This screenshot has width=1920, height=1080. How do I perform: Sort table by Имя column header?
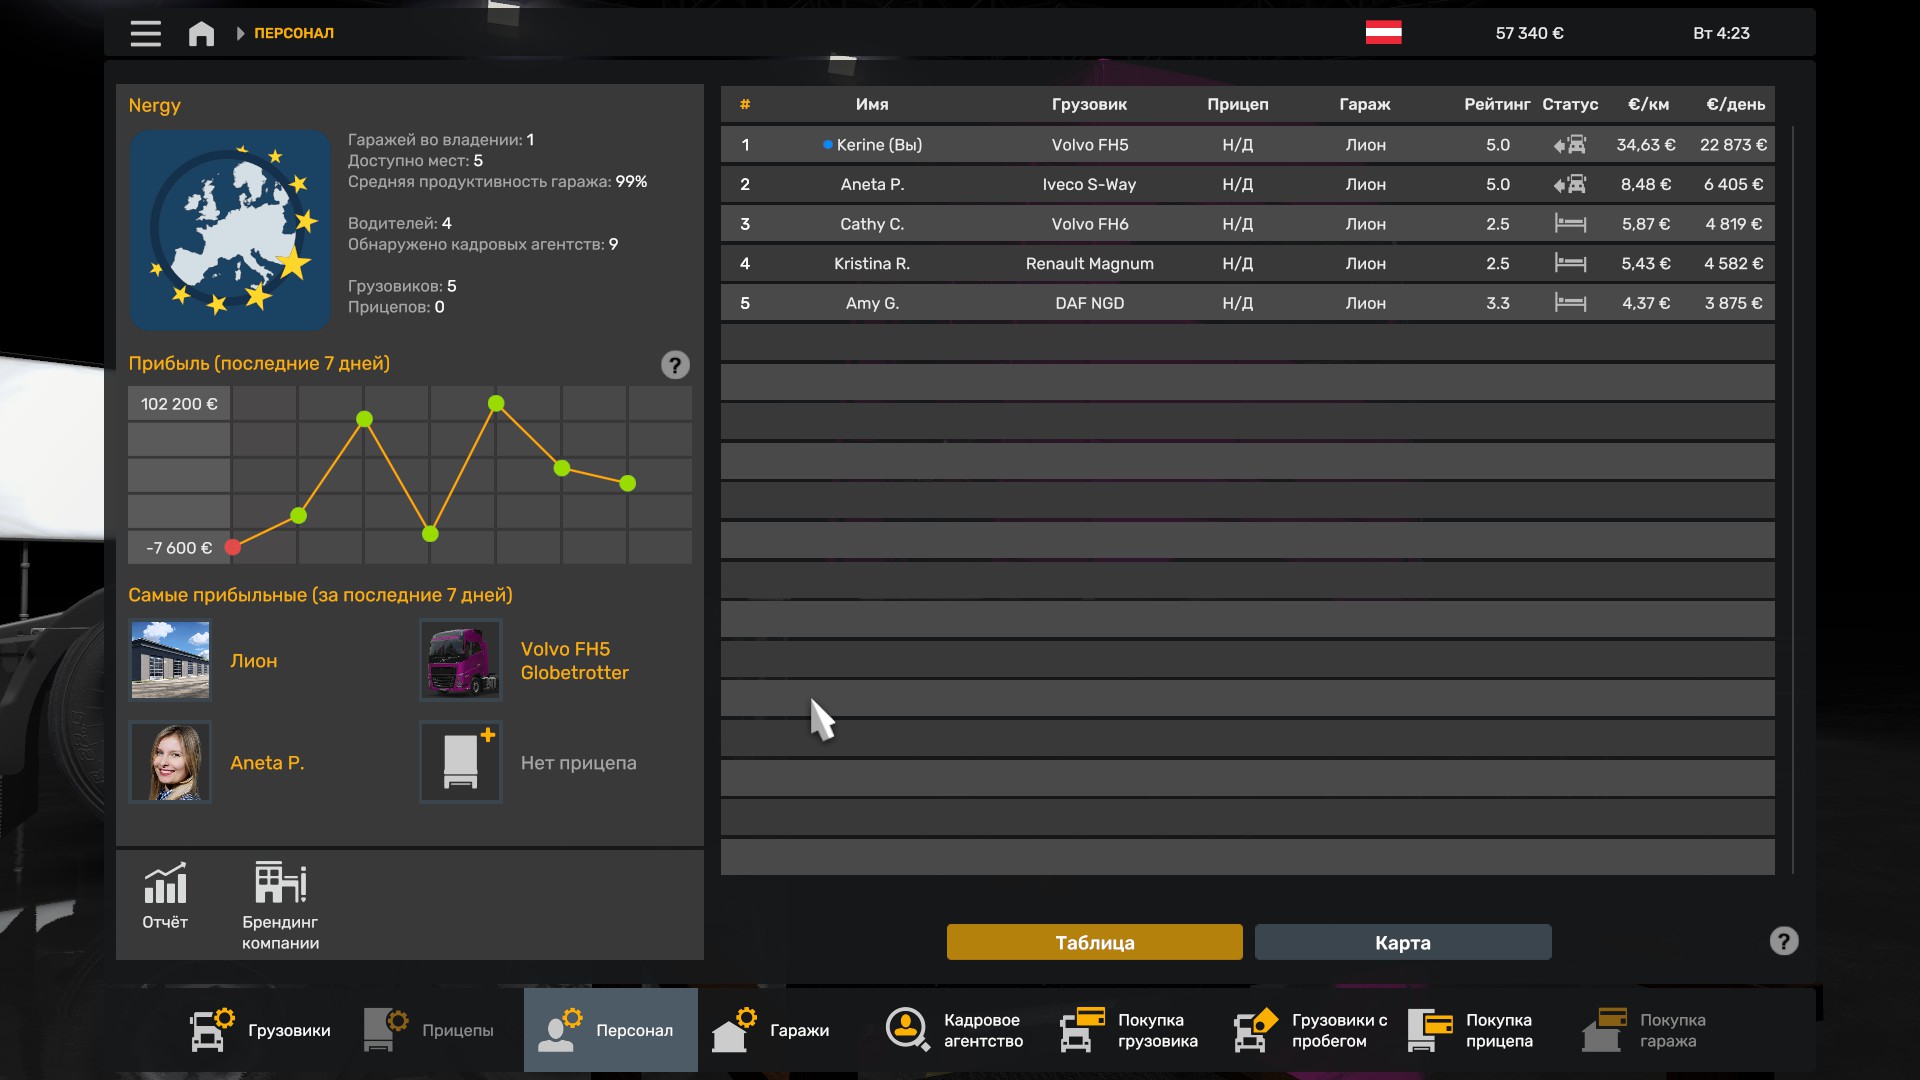pyautogui.click(x=871, y=104)
